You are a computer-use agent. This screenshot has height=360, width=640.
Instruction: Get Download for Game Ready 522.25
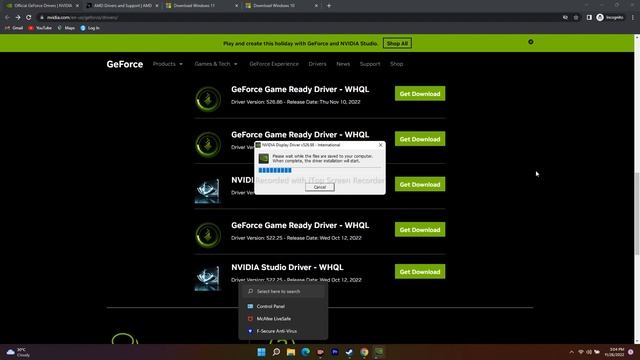click(x=420, y=229)
